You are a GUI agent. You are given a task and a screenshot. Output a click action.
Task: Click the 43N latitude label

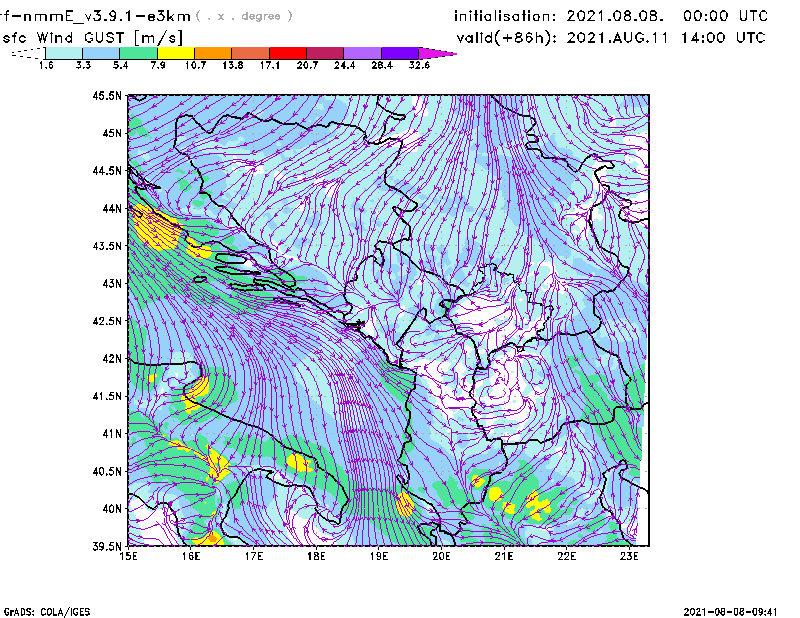112,283
